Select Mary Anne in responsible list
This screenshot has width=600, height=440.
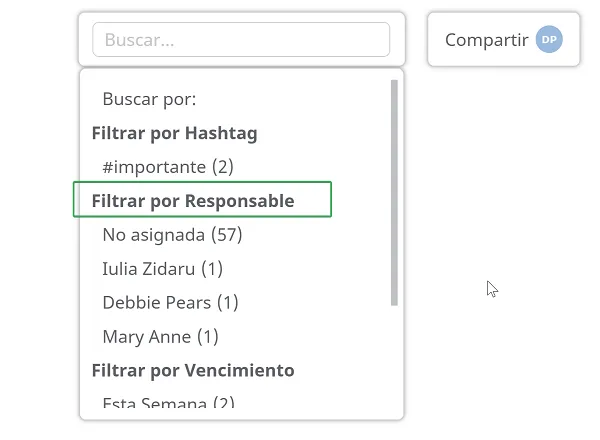point(160,337)
